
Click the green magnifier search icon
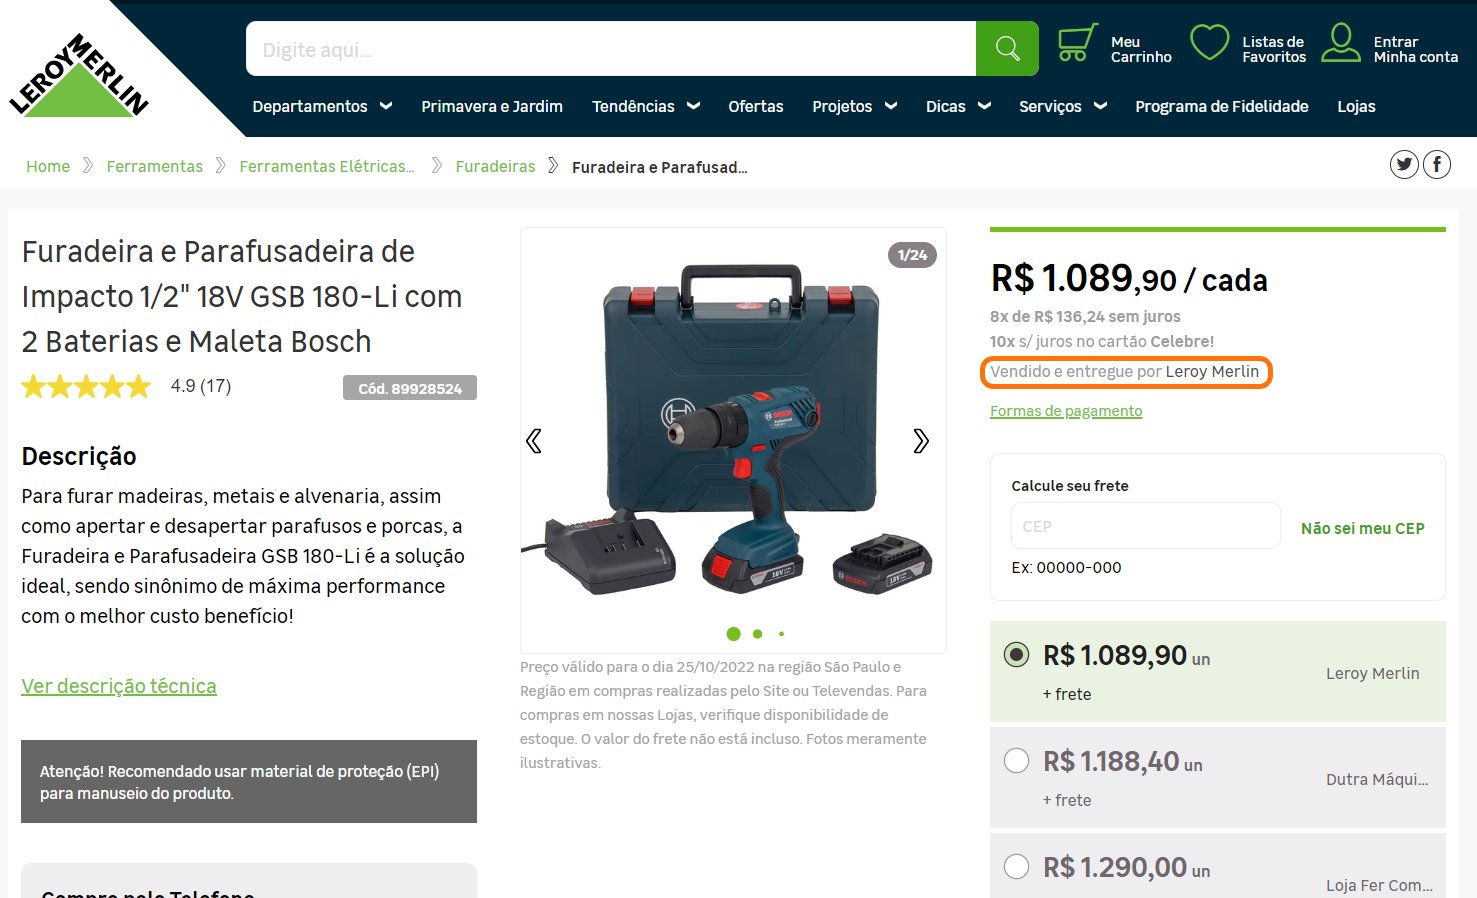pyautogui.click(x=1007, y=48)
